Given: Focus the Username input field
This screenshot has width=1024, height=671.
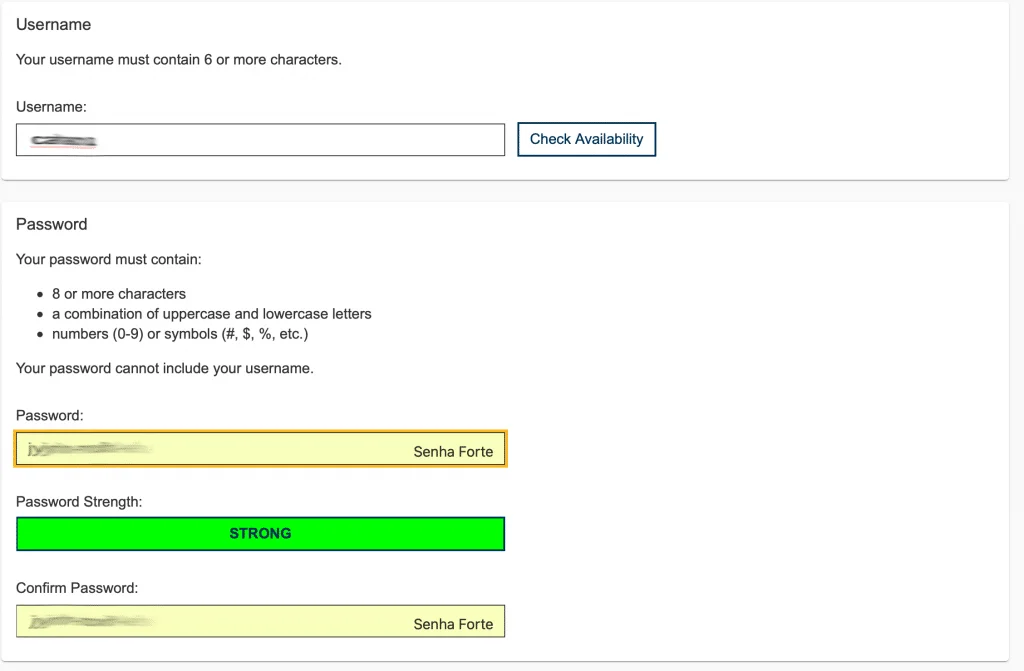Looking at the screenshot, I should click(x=300, y=140).
